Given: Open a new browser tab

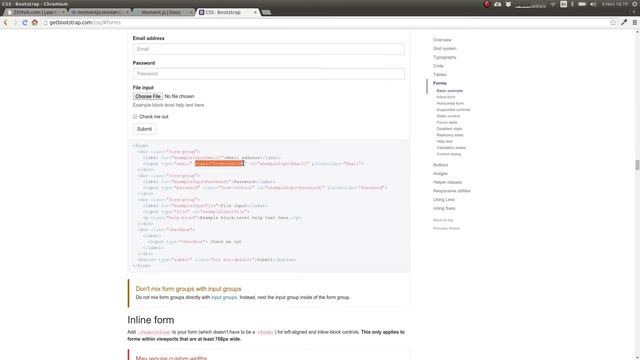Looking at the screenshot, I should pos(266,12).
